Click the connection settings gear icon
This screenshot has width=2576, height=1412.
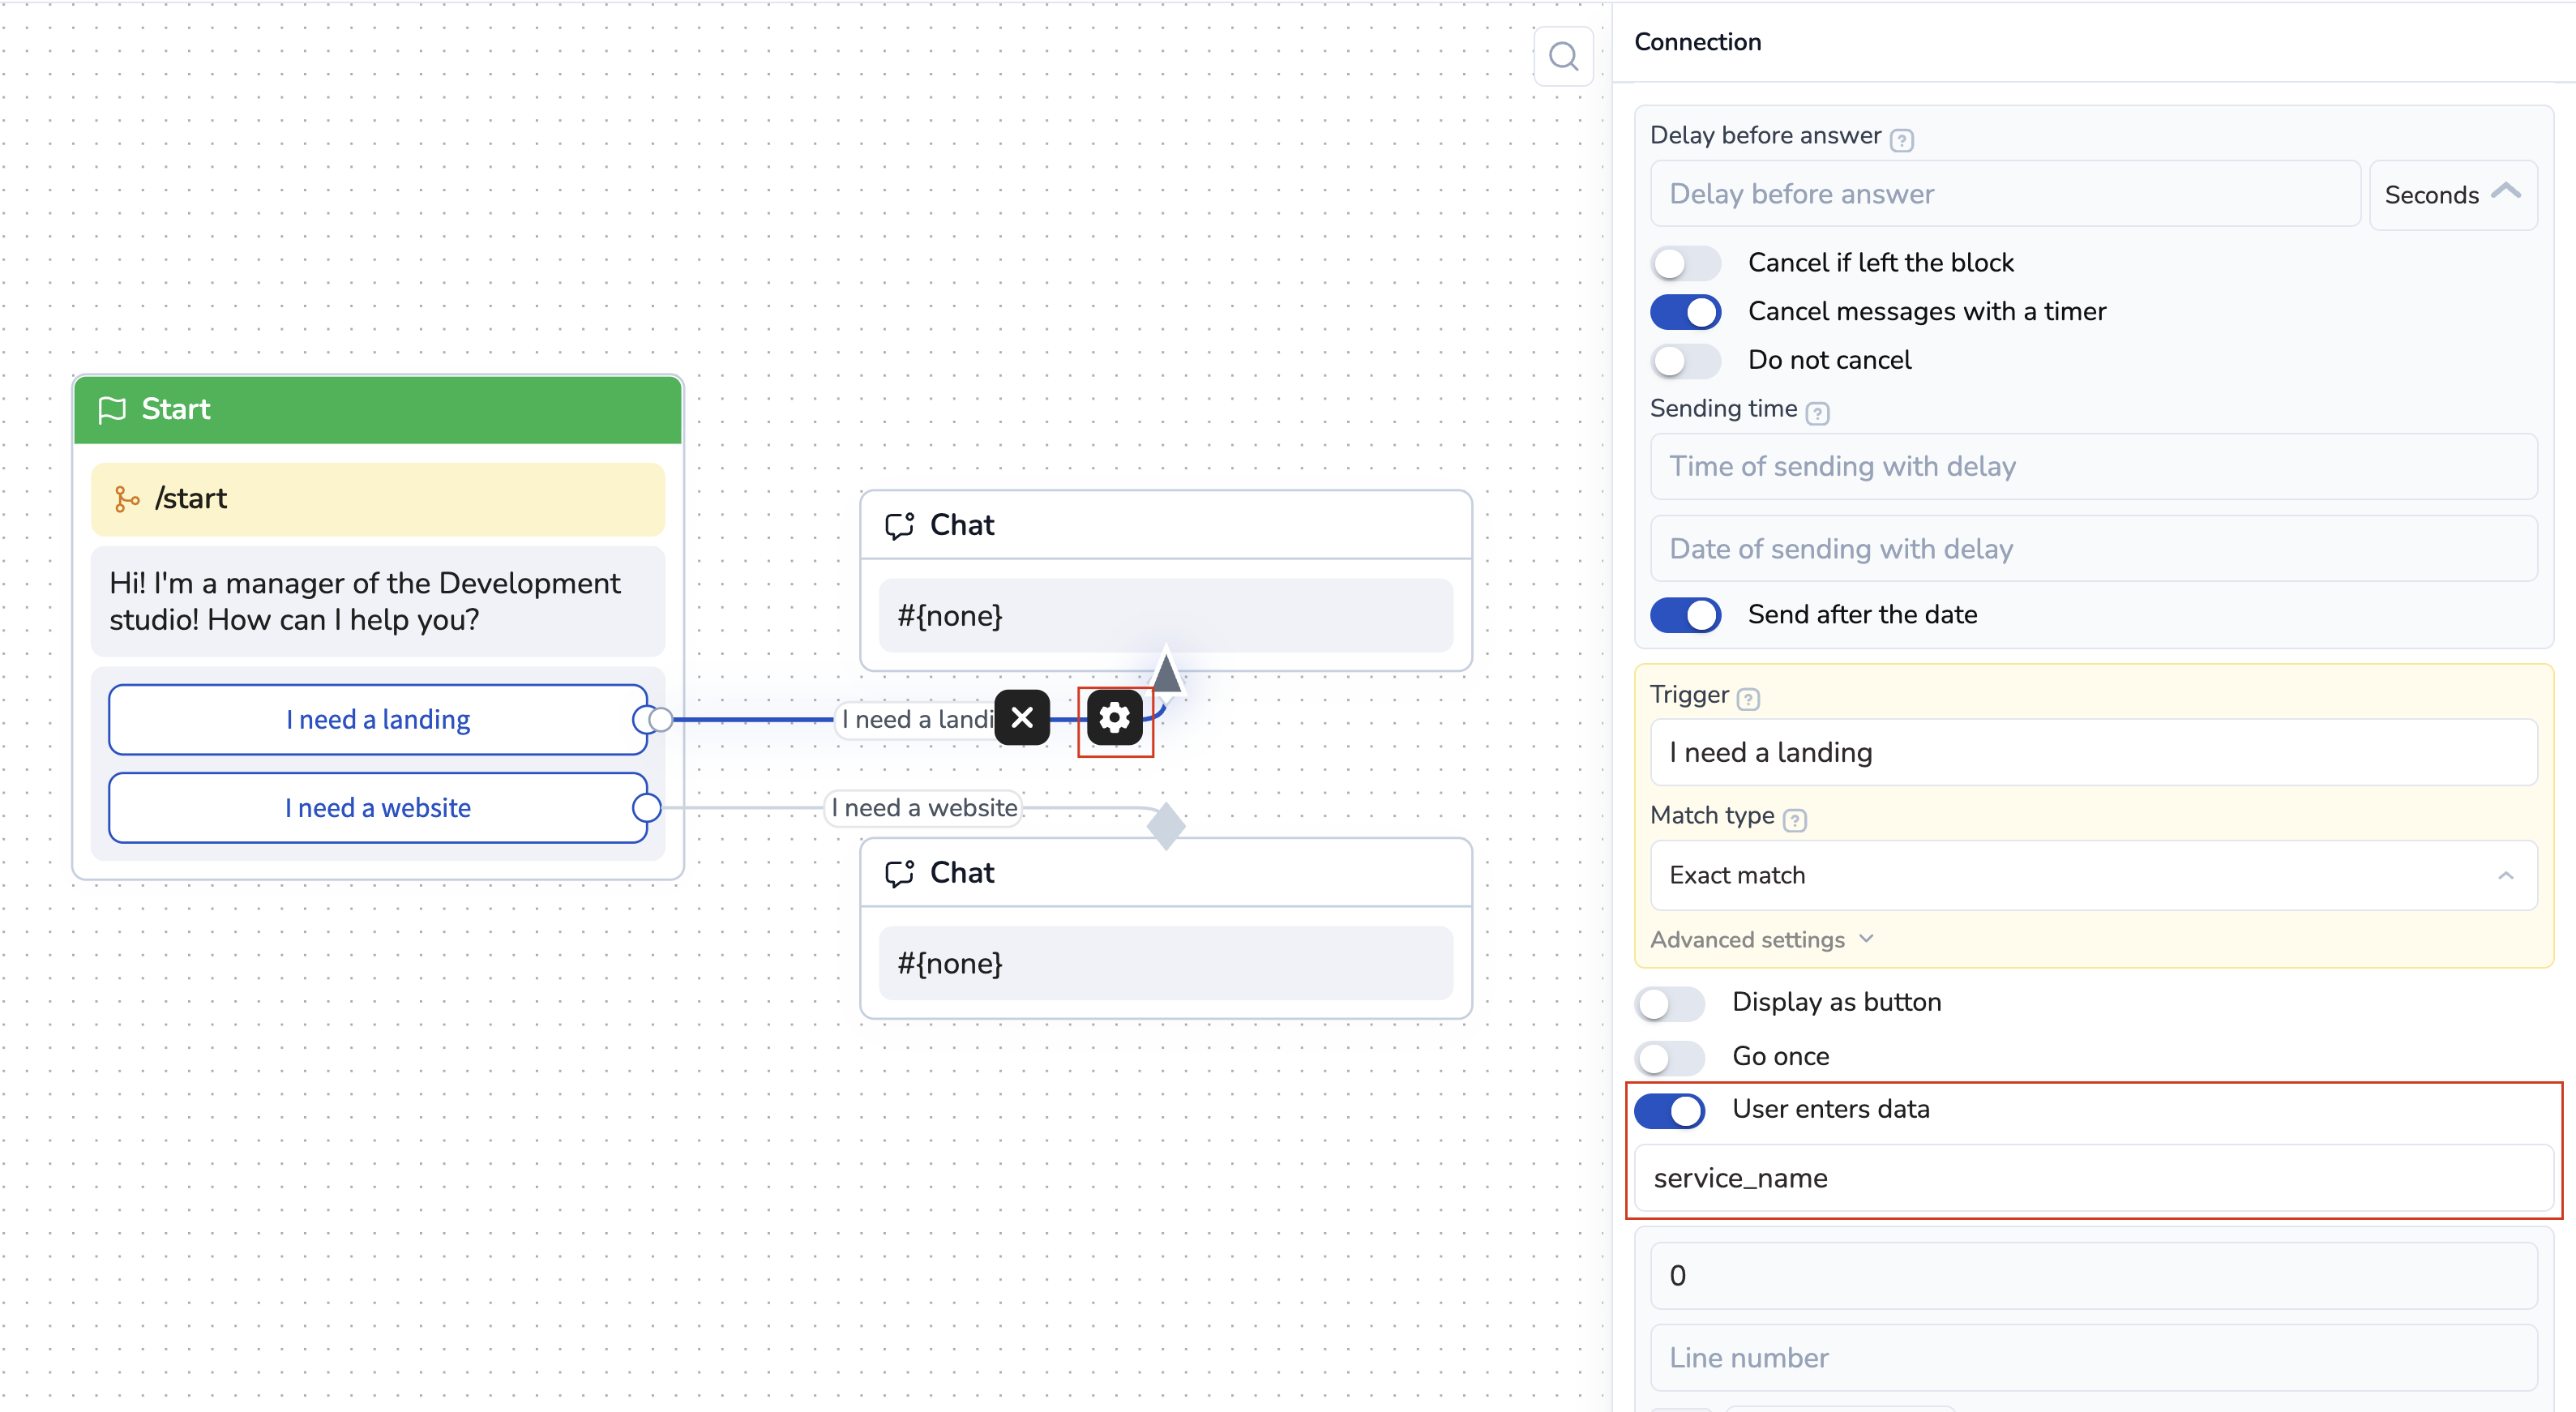click(x=1114, y=718)
